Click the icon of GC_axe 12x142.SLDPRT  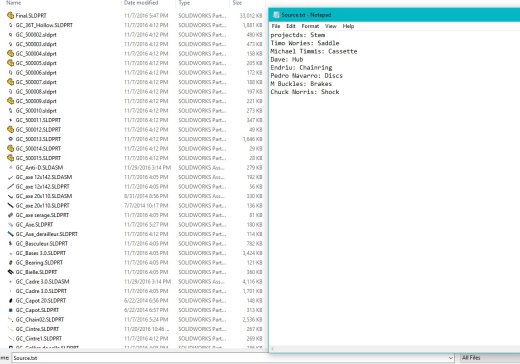(x=10, y=186)
